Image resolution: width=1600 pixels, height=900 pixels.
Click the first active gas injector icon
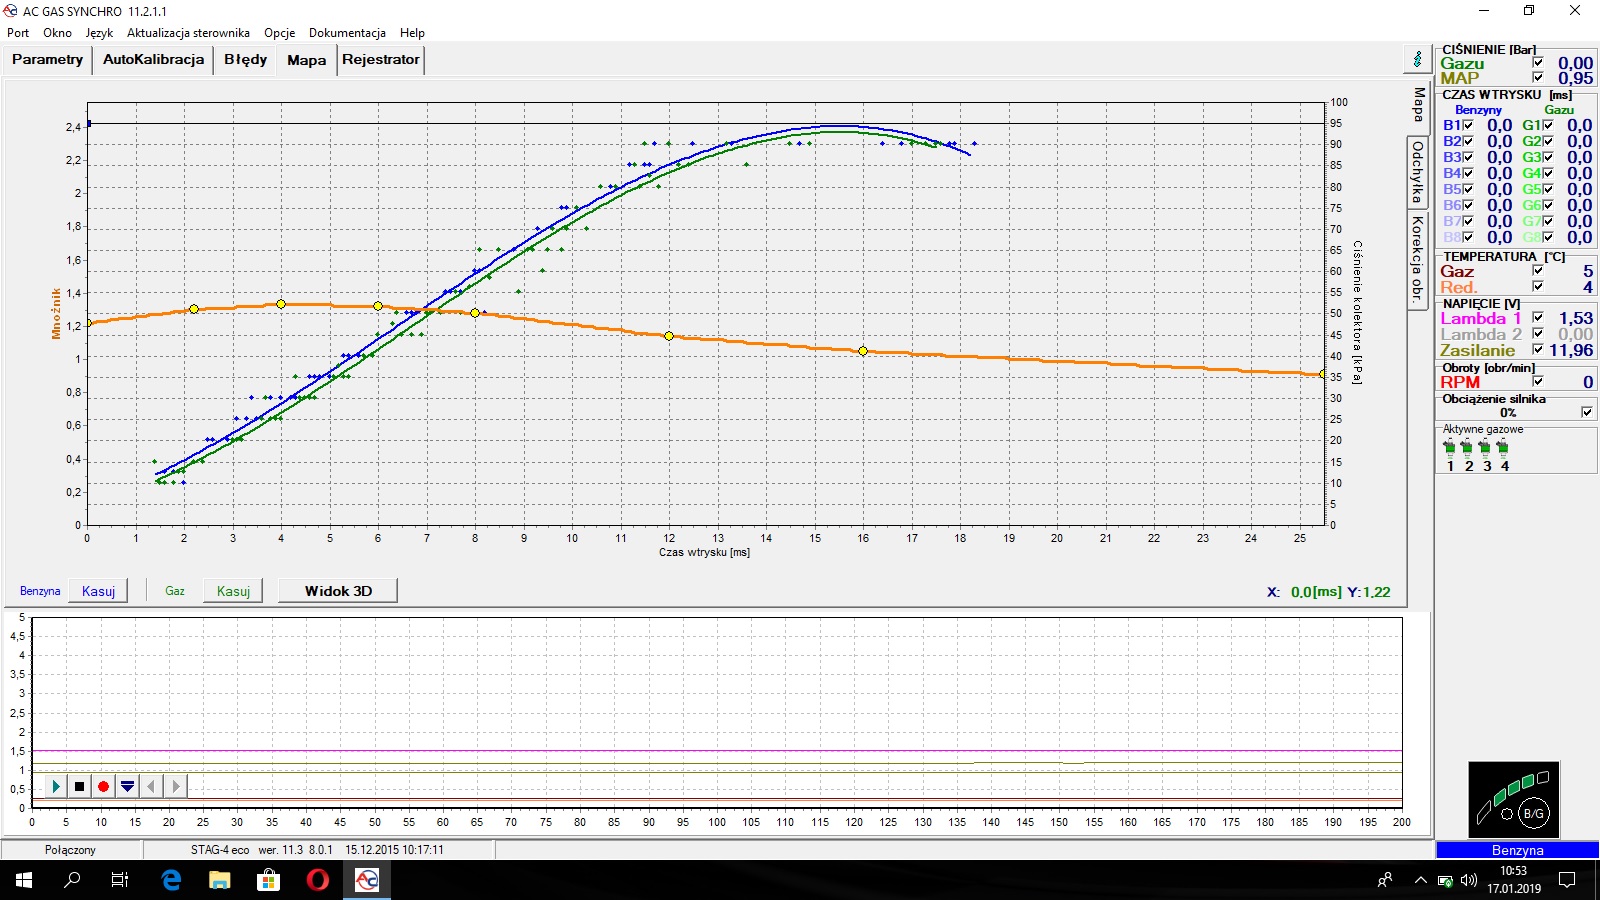click(1450, 448)
